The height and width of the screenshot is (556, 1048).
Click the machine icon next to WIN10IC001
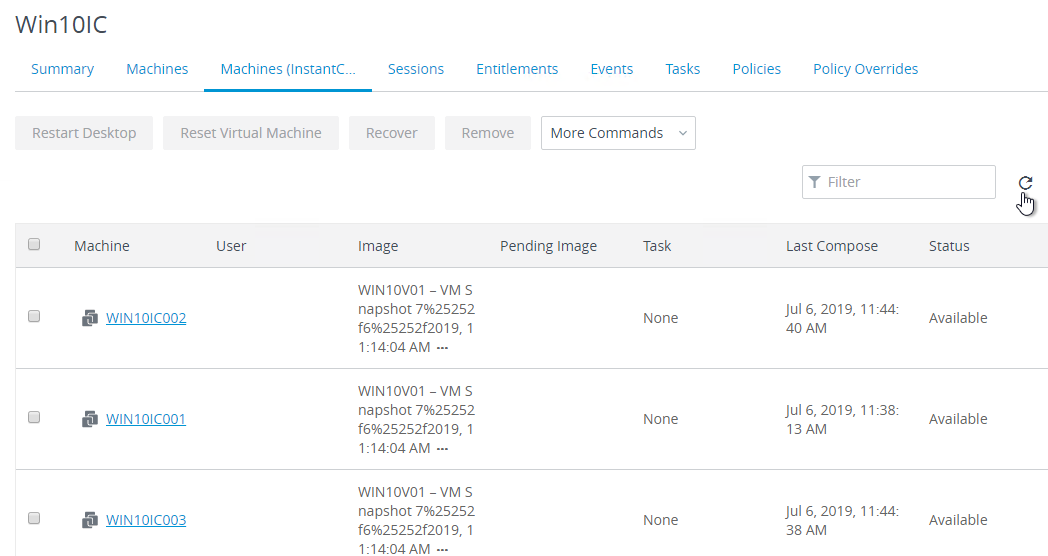click(90, 419)
